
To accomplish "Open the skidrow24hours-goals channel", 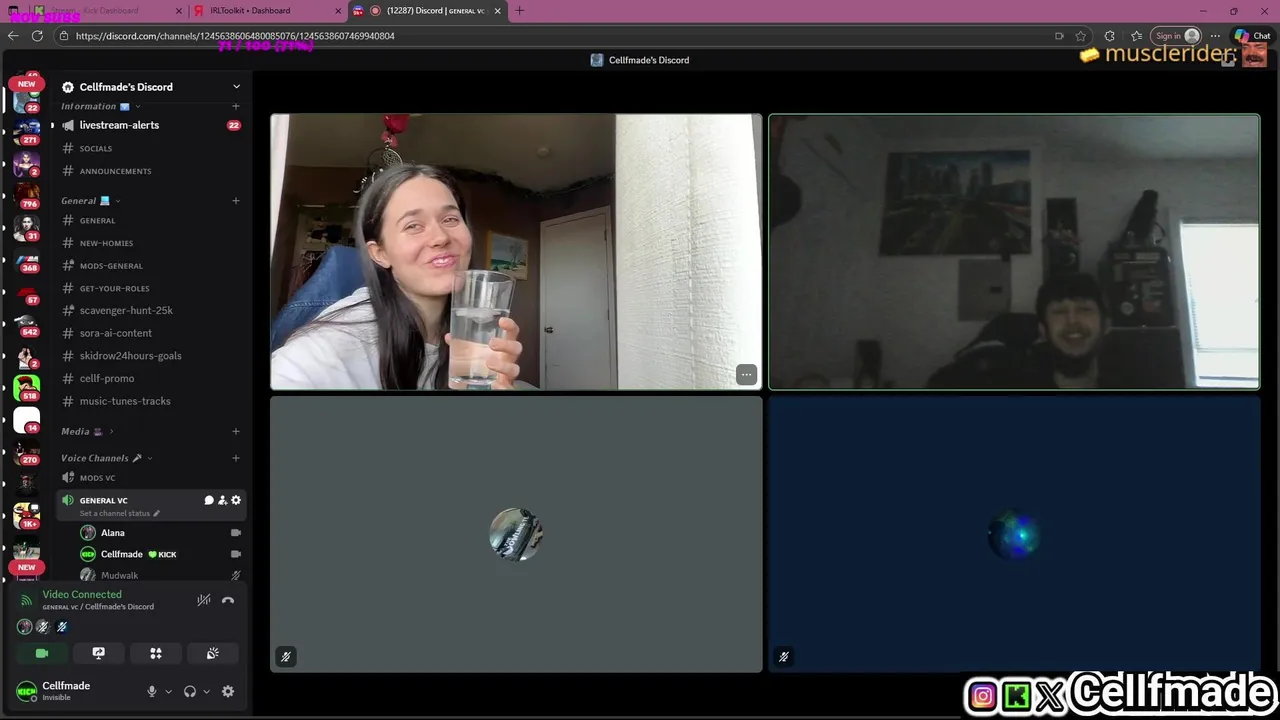I will click(x=150, y=356).
